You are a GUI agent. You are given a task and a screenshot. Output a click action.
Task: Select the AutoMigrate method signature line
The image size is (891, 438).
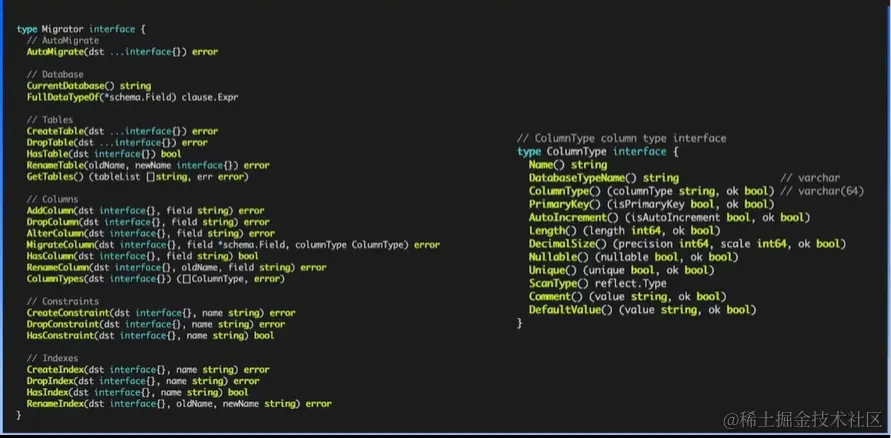pyautogui.click(x=122, y=52)
